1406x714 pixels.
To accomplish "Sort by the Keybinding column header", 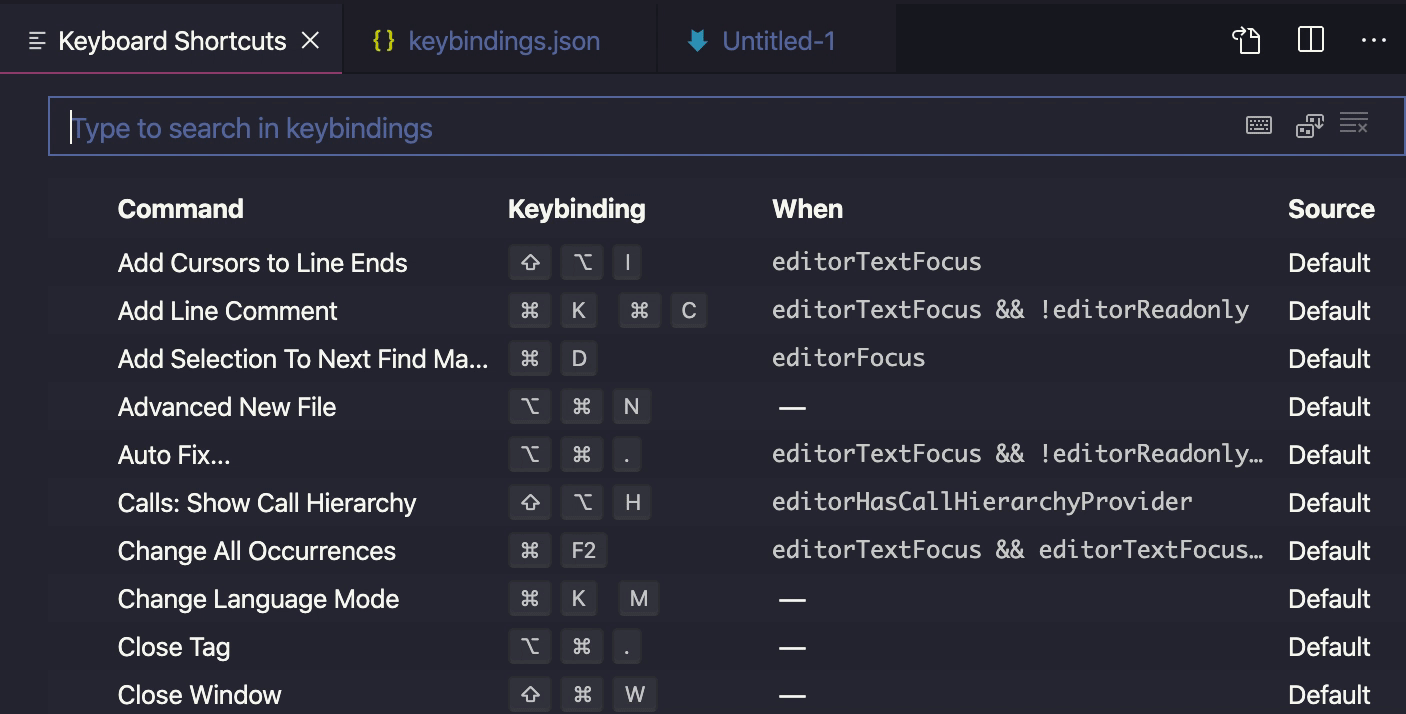I will 578,209.
